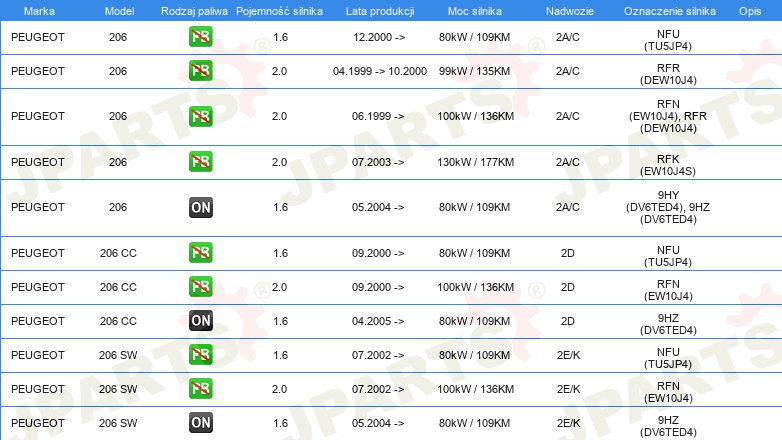Click the petrol icon in the 206 CC 2.0 row
Screen dimensions: 782x440
(x=200, y=286)
